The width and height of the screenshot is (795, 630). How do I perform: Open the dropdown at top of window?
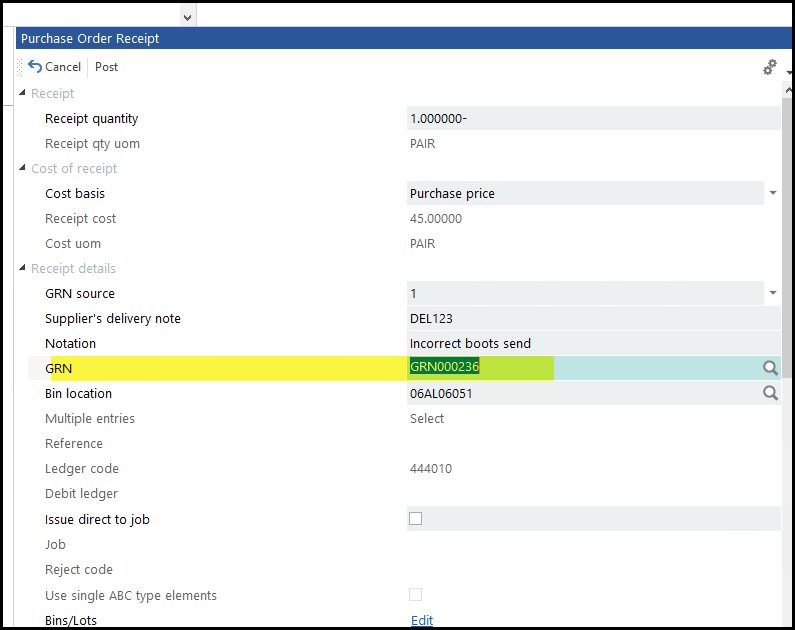(187, 16)
